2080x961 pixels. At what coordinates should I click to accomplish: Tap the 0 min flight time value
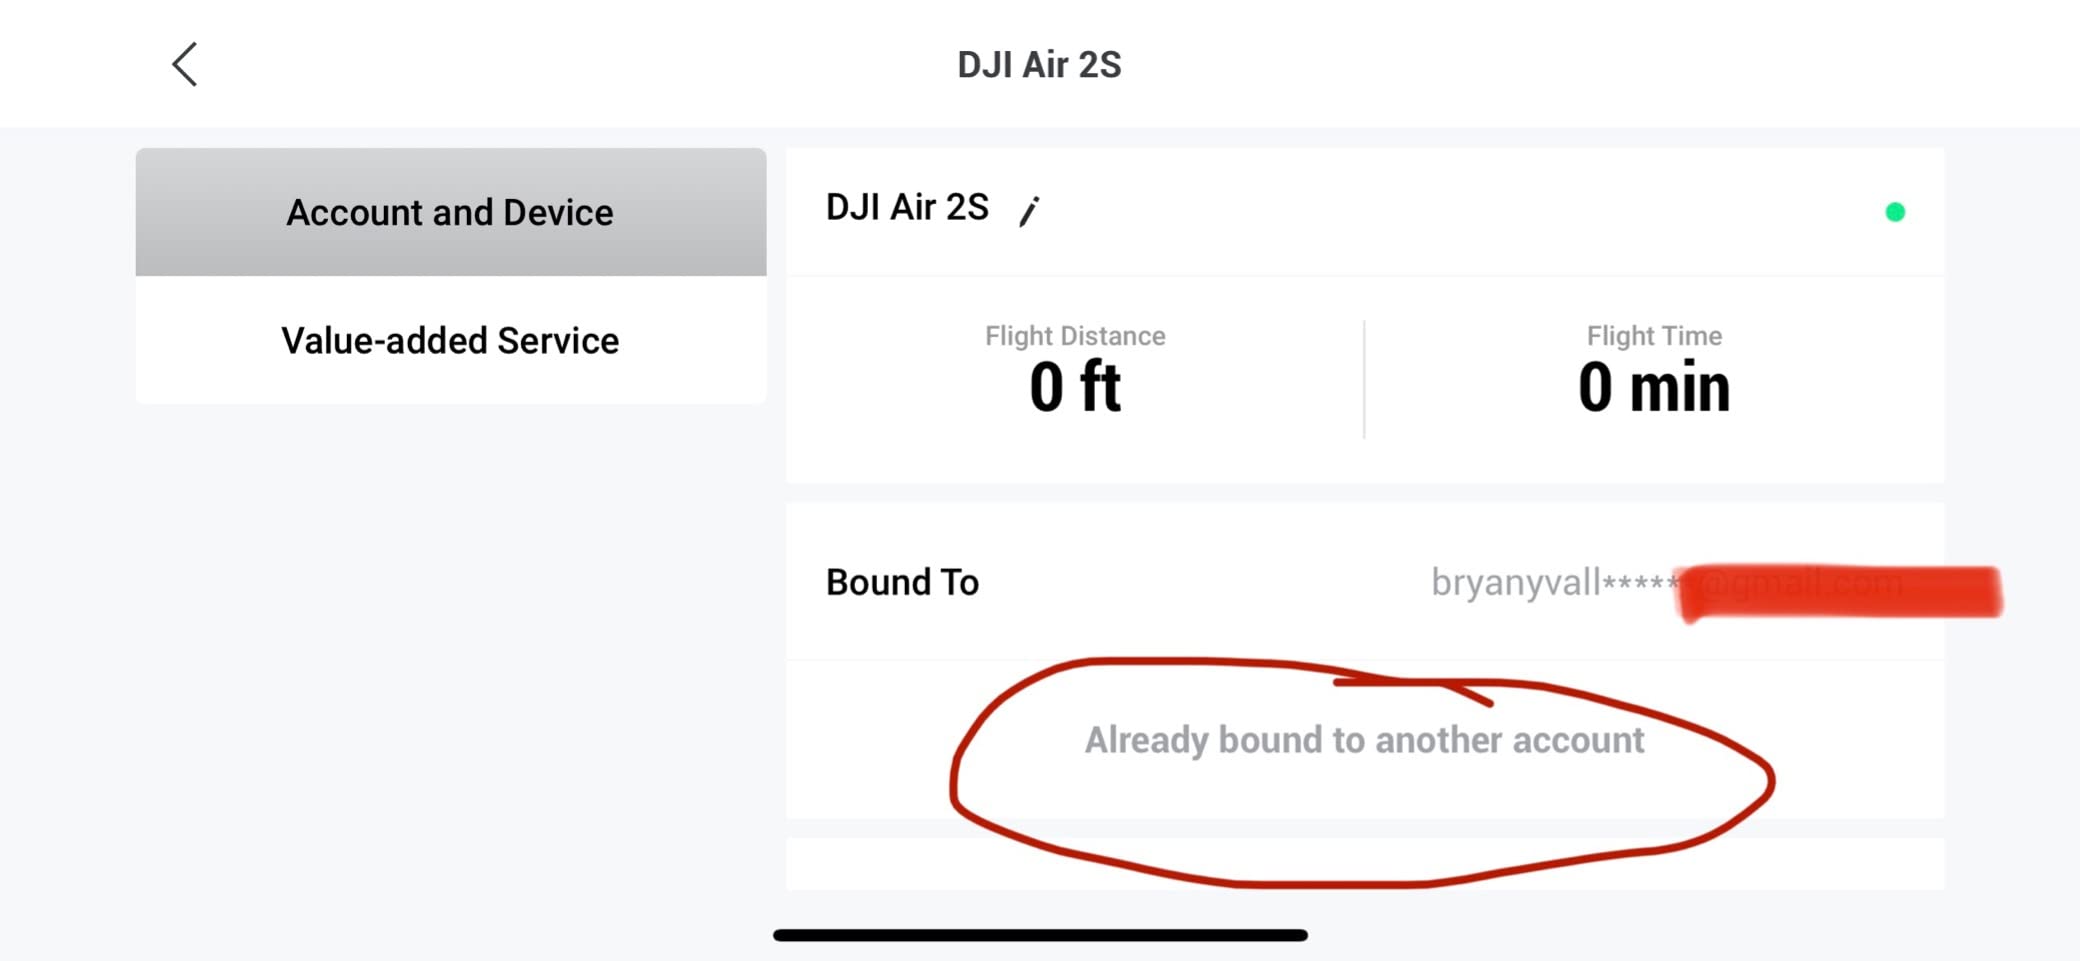pyautogui.click(x=1654, y=387)
